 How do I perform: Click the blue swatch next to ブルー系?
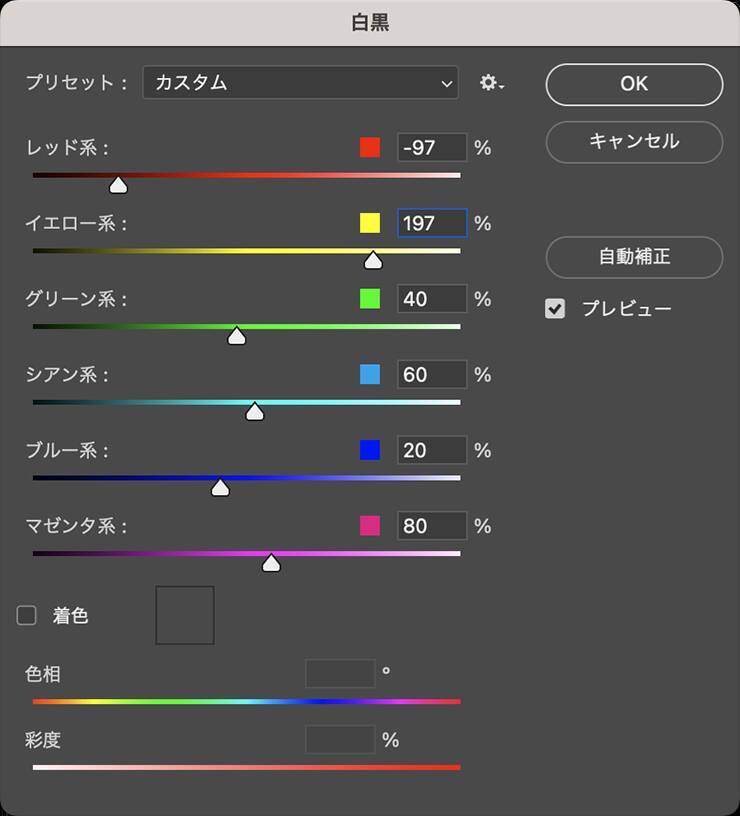click(x=370, y=450)
